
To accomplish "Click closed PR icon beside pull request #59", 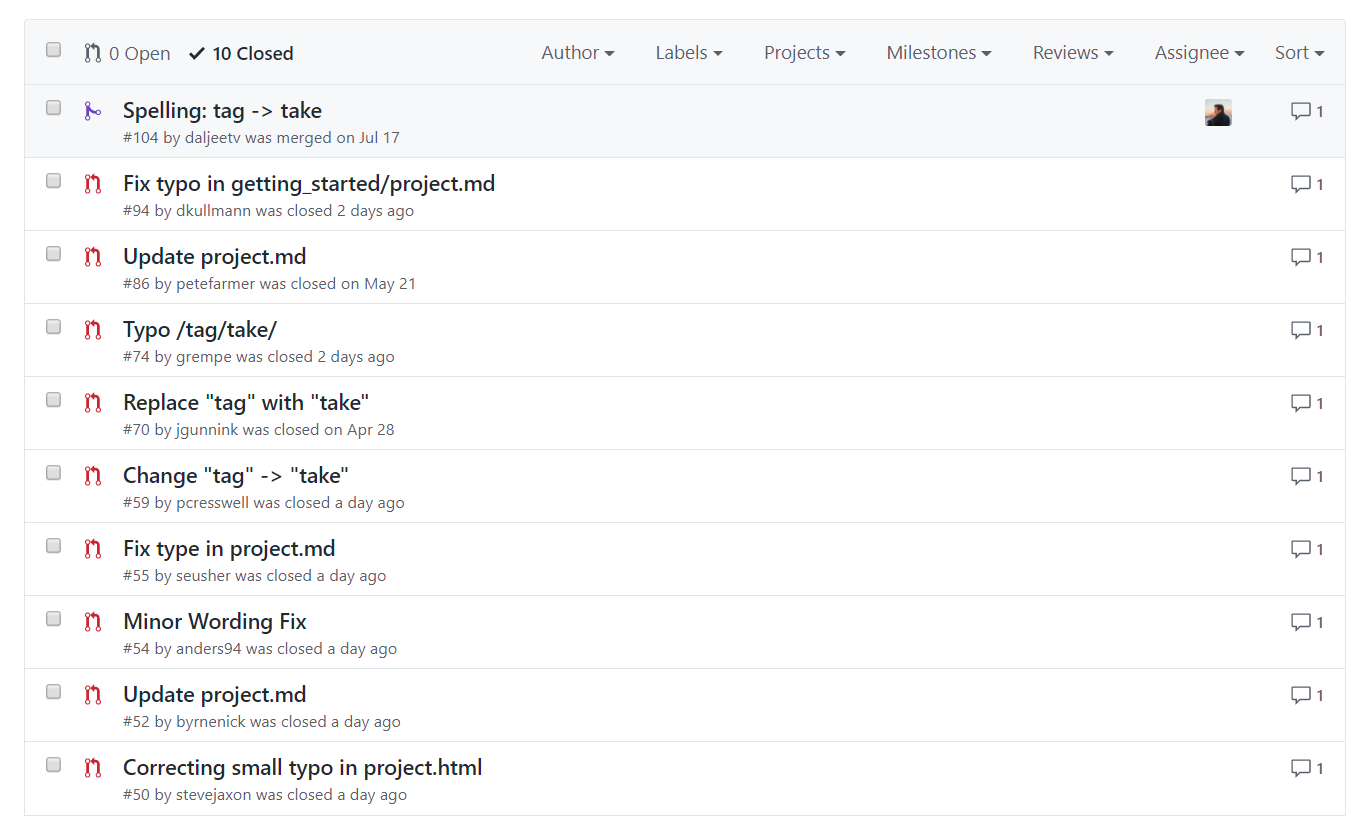I will click(93, 476).
